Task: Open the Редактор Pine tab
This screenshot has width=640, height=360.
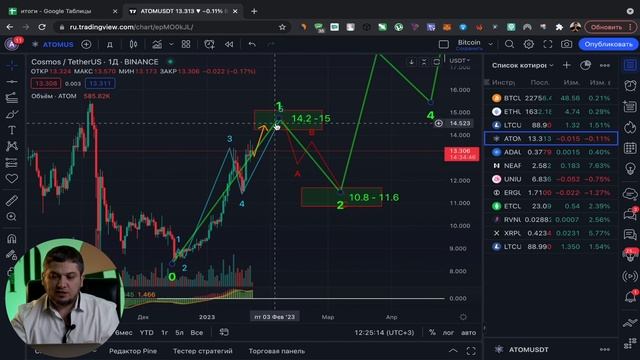Action: 133,351
